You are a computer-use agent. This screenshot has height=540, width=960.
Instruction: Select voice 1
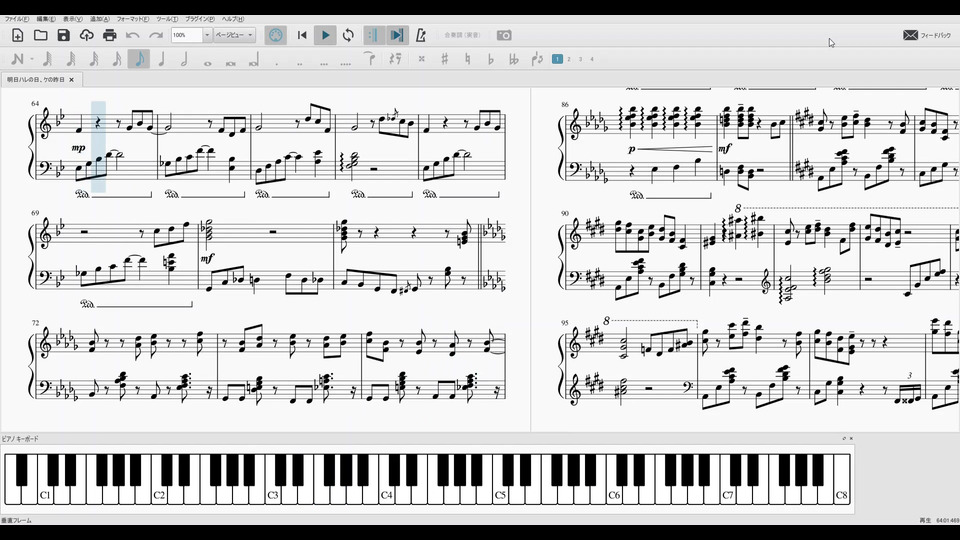point(557,59)
